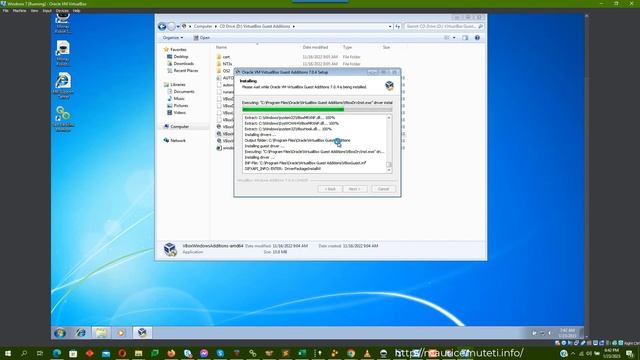Expand breadcrumb arrow after Computer

point(216,27)
